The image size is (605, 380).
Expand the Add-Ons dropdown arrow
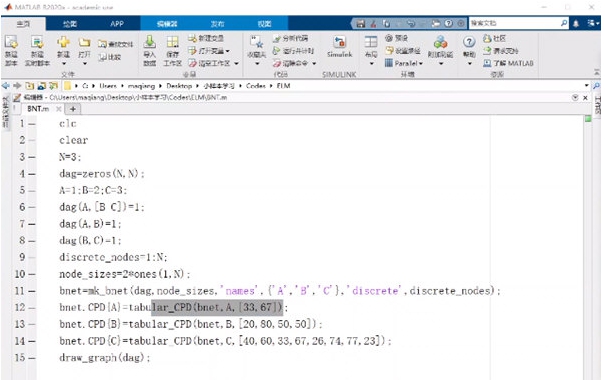441,63
